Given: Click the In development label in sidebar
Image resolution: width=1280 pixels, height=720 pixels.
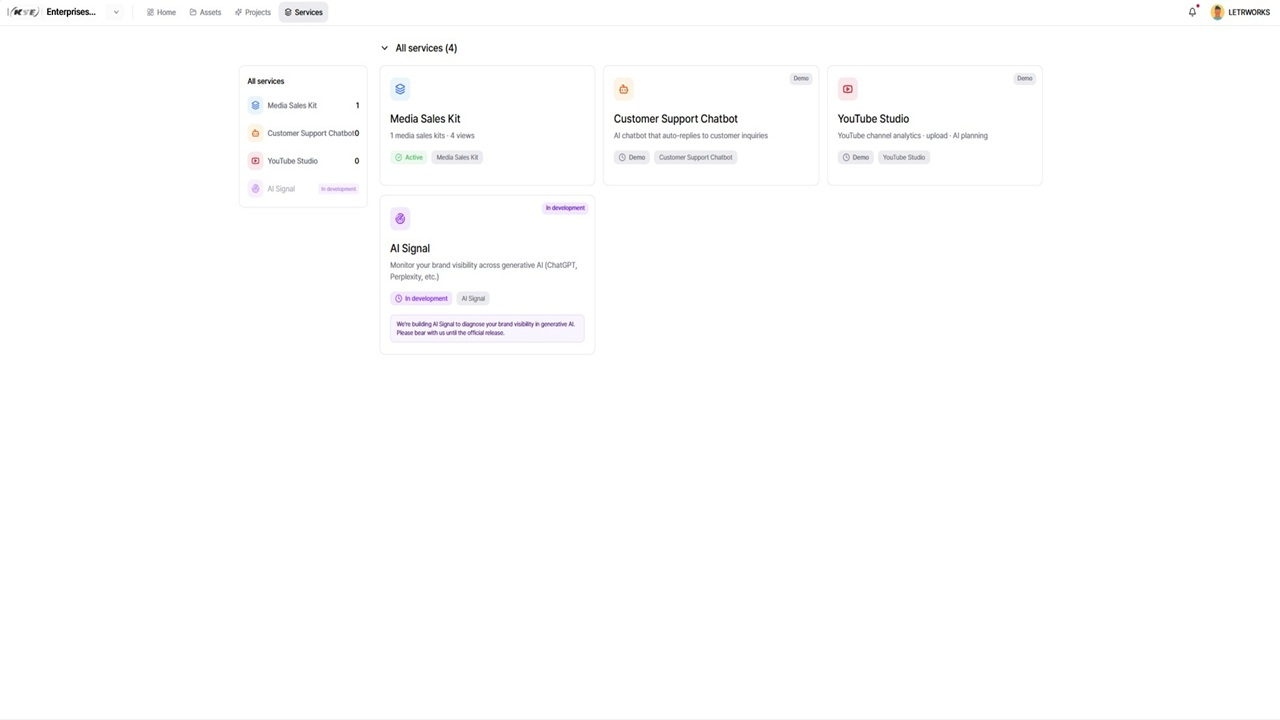Looking at the screenshot, I should [x=338, y=189].
